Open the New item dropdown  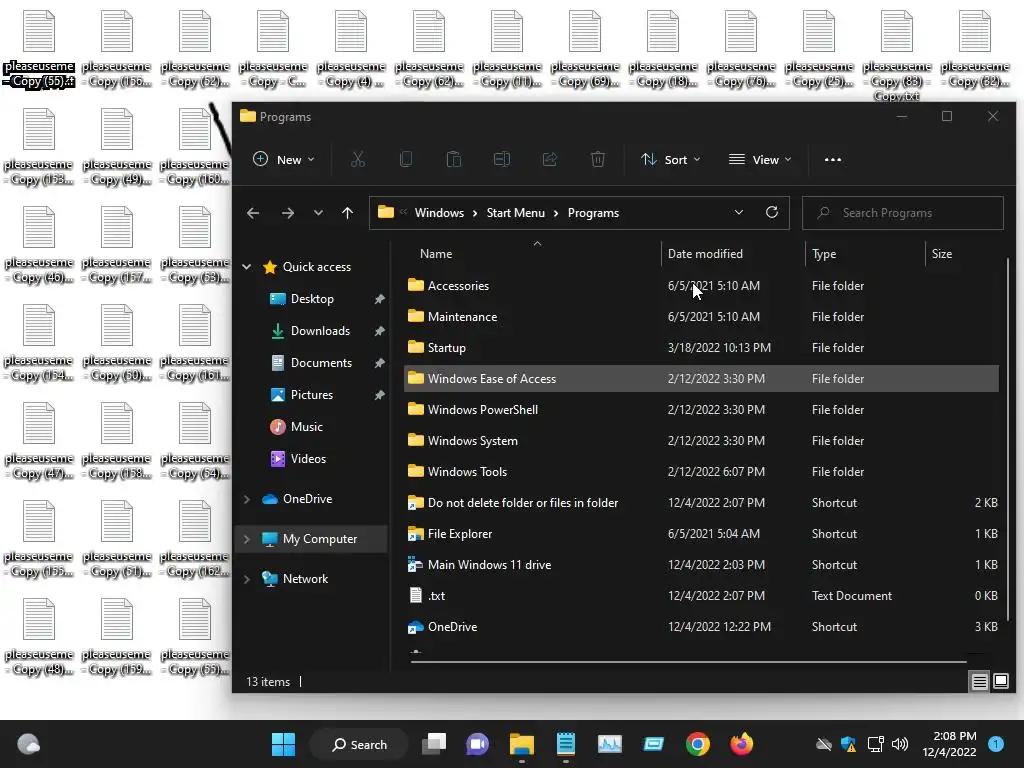tap(284, 159)
